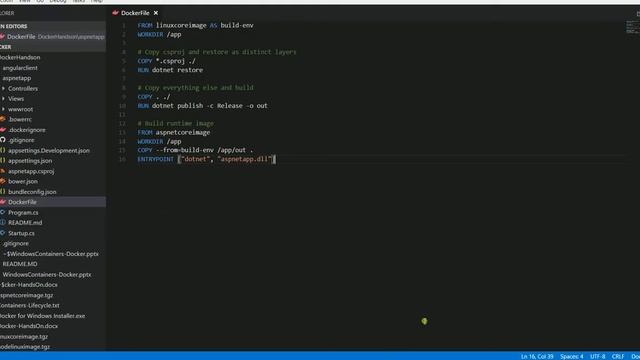
Task: Click the 'COPY --from=build-env /app/out .' line
Action: click(195, 150)
